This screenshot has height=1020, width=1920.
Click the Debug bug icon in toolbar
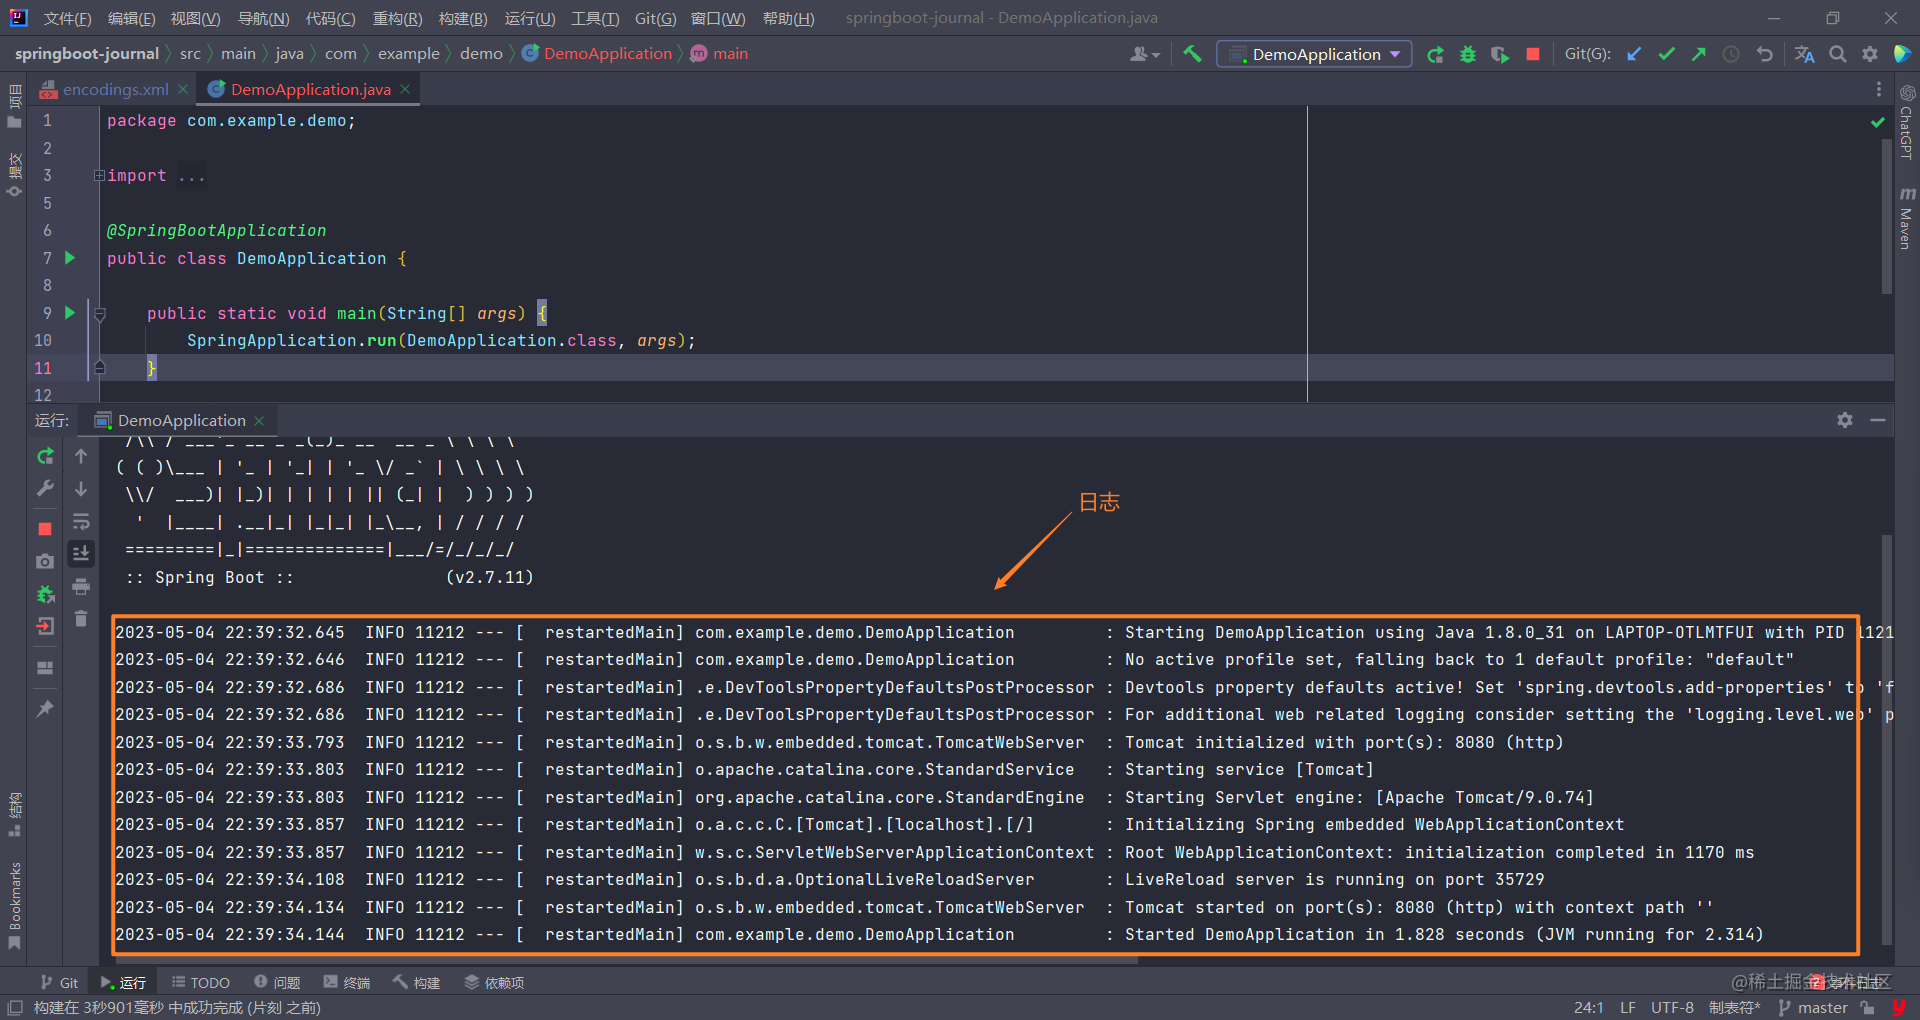point(1467,54)
